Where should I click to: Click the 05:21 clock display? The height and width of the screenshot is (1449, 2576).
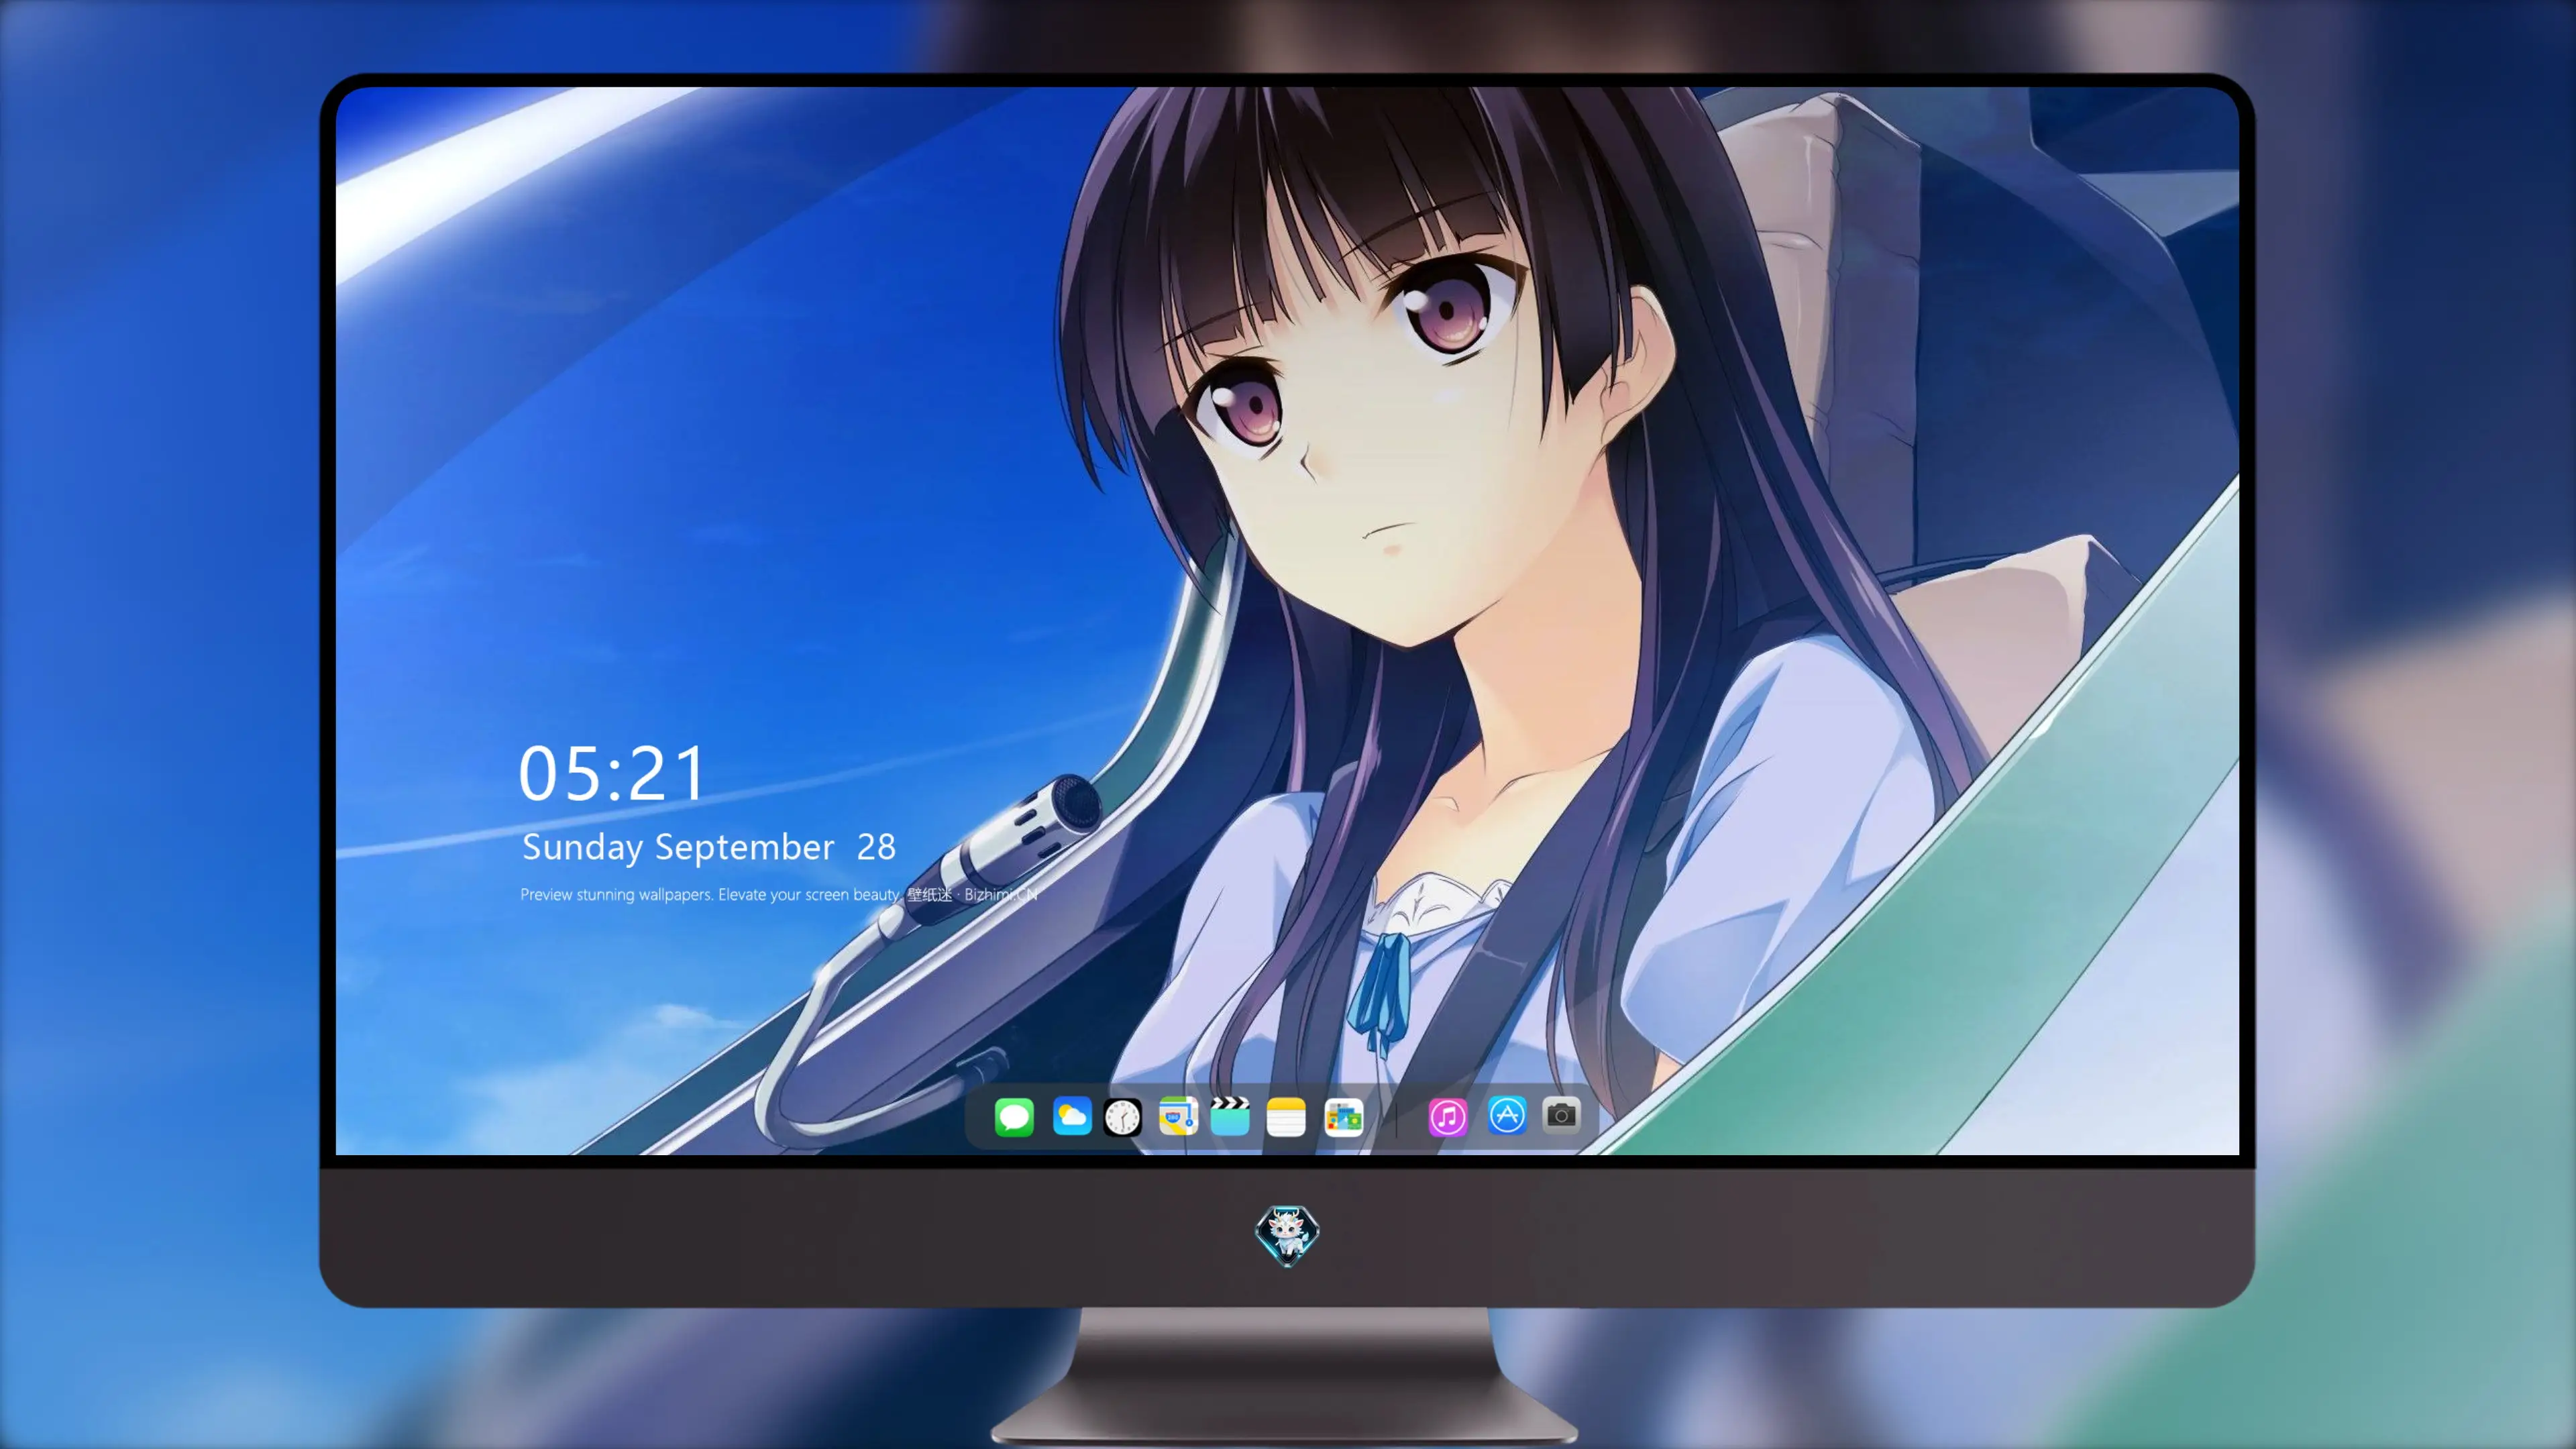[x=611, y=774]
